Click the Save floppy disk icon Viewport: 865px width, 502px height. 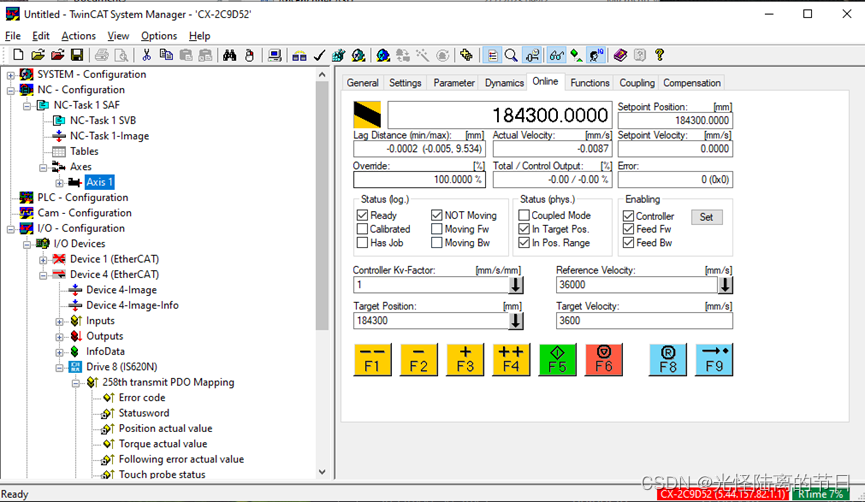pos(77,55)
